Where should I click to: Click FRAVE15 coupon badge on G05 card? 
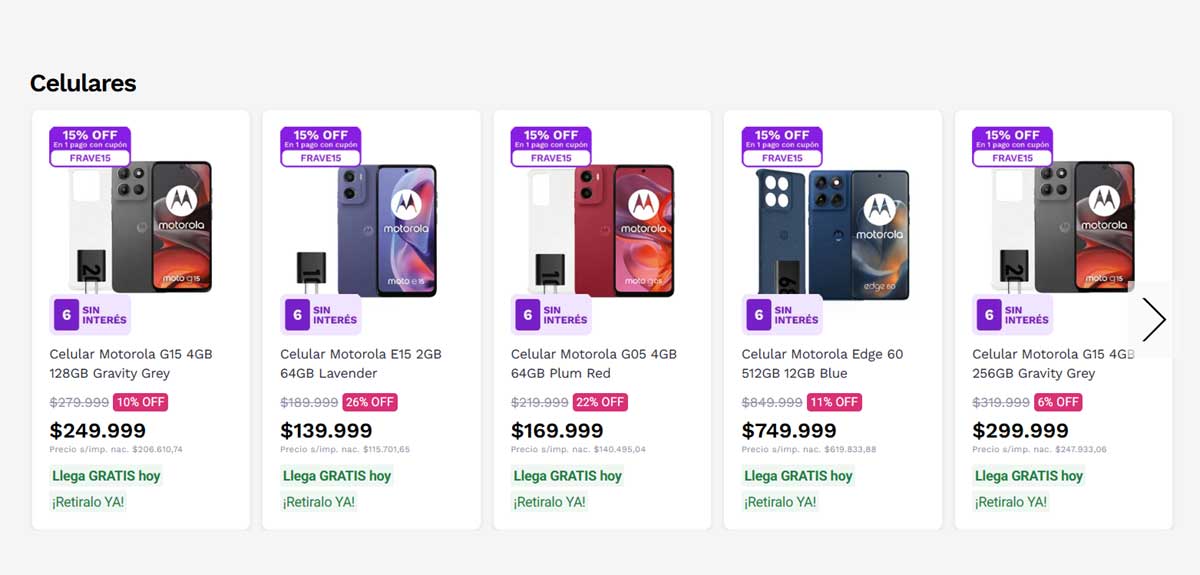pyautogui.click(x=551, y=157)
